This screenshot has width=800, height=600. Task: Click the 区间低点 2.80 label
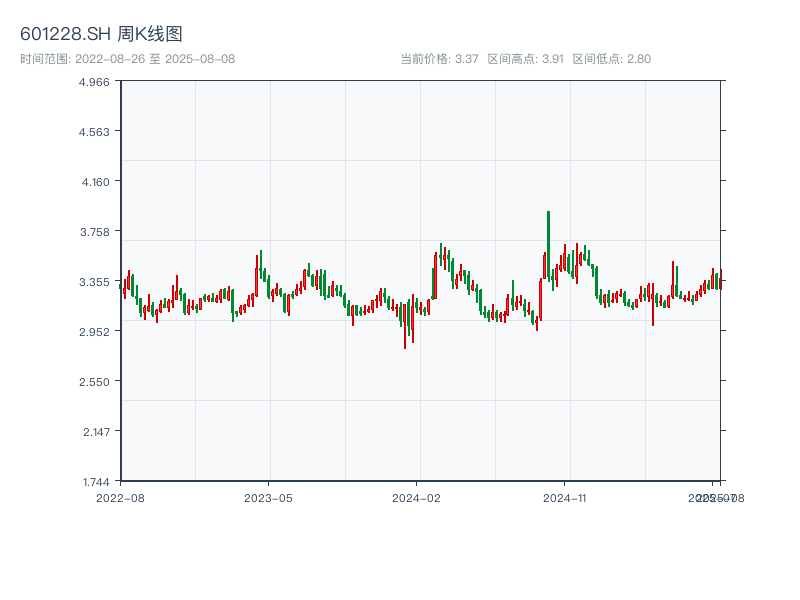(x=611, y=59)
